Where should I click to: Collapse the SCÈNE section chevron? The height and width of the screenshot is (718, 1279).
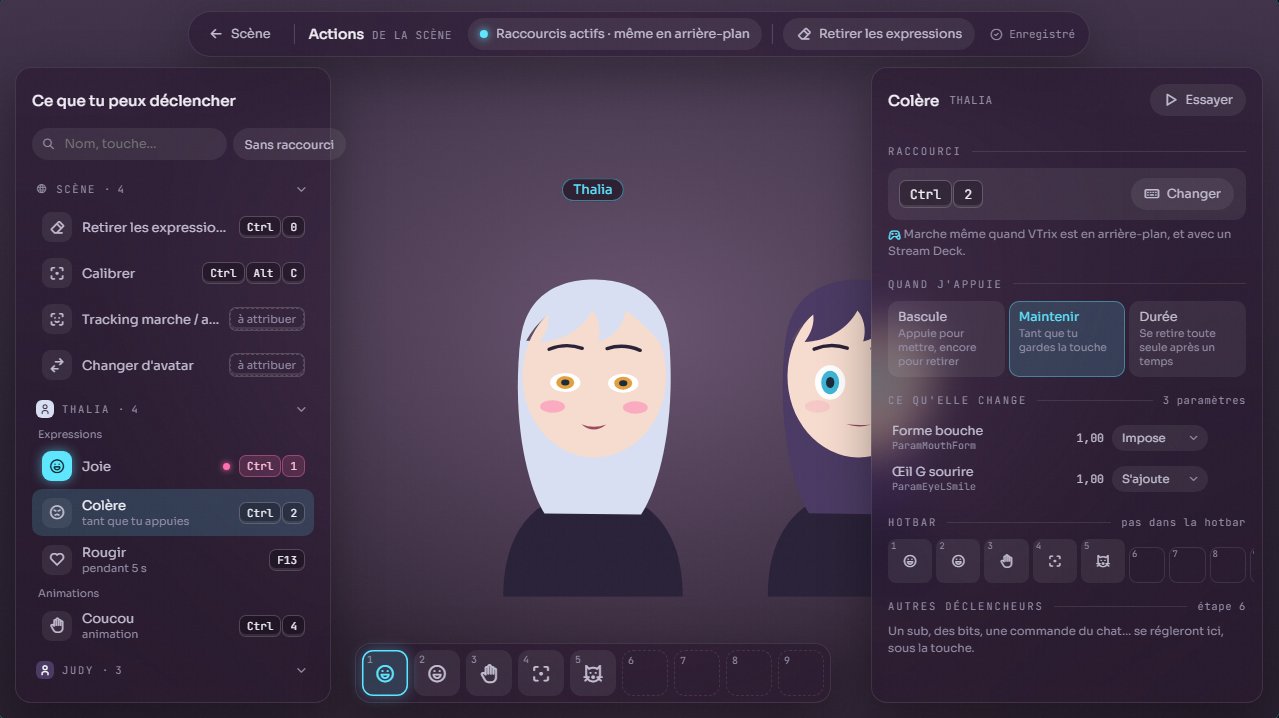point(301,189)
